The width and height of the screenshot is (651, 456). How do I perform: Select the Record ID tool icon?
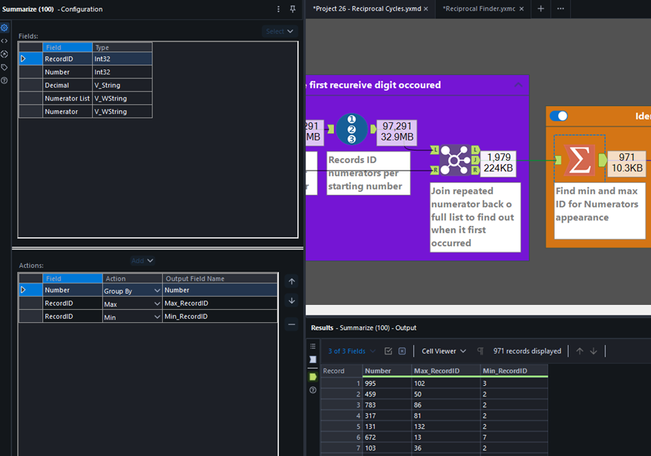tap(352, 130)
